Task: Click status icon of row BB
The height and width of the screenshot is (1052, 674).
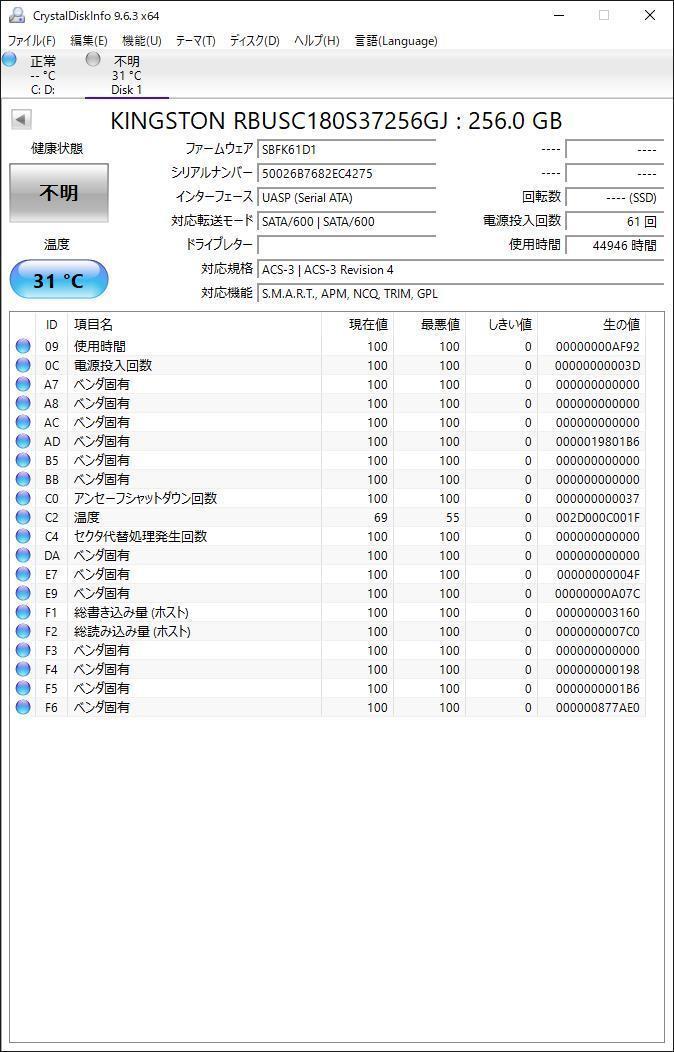Action: (23, 479)
